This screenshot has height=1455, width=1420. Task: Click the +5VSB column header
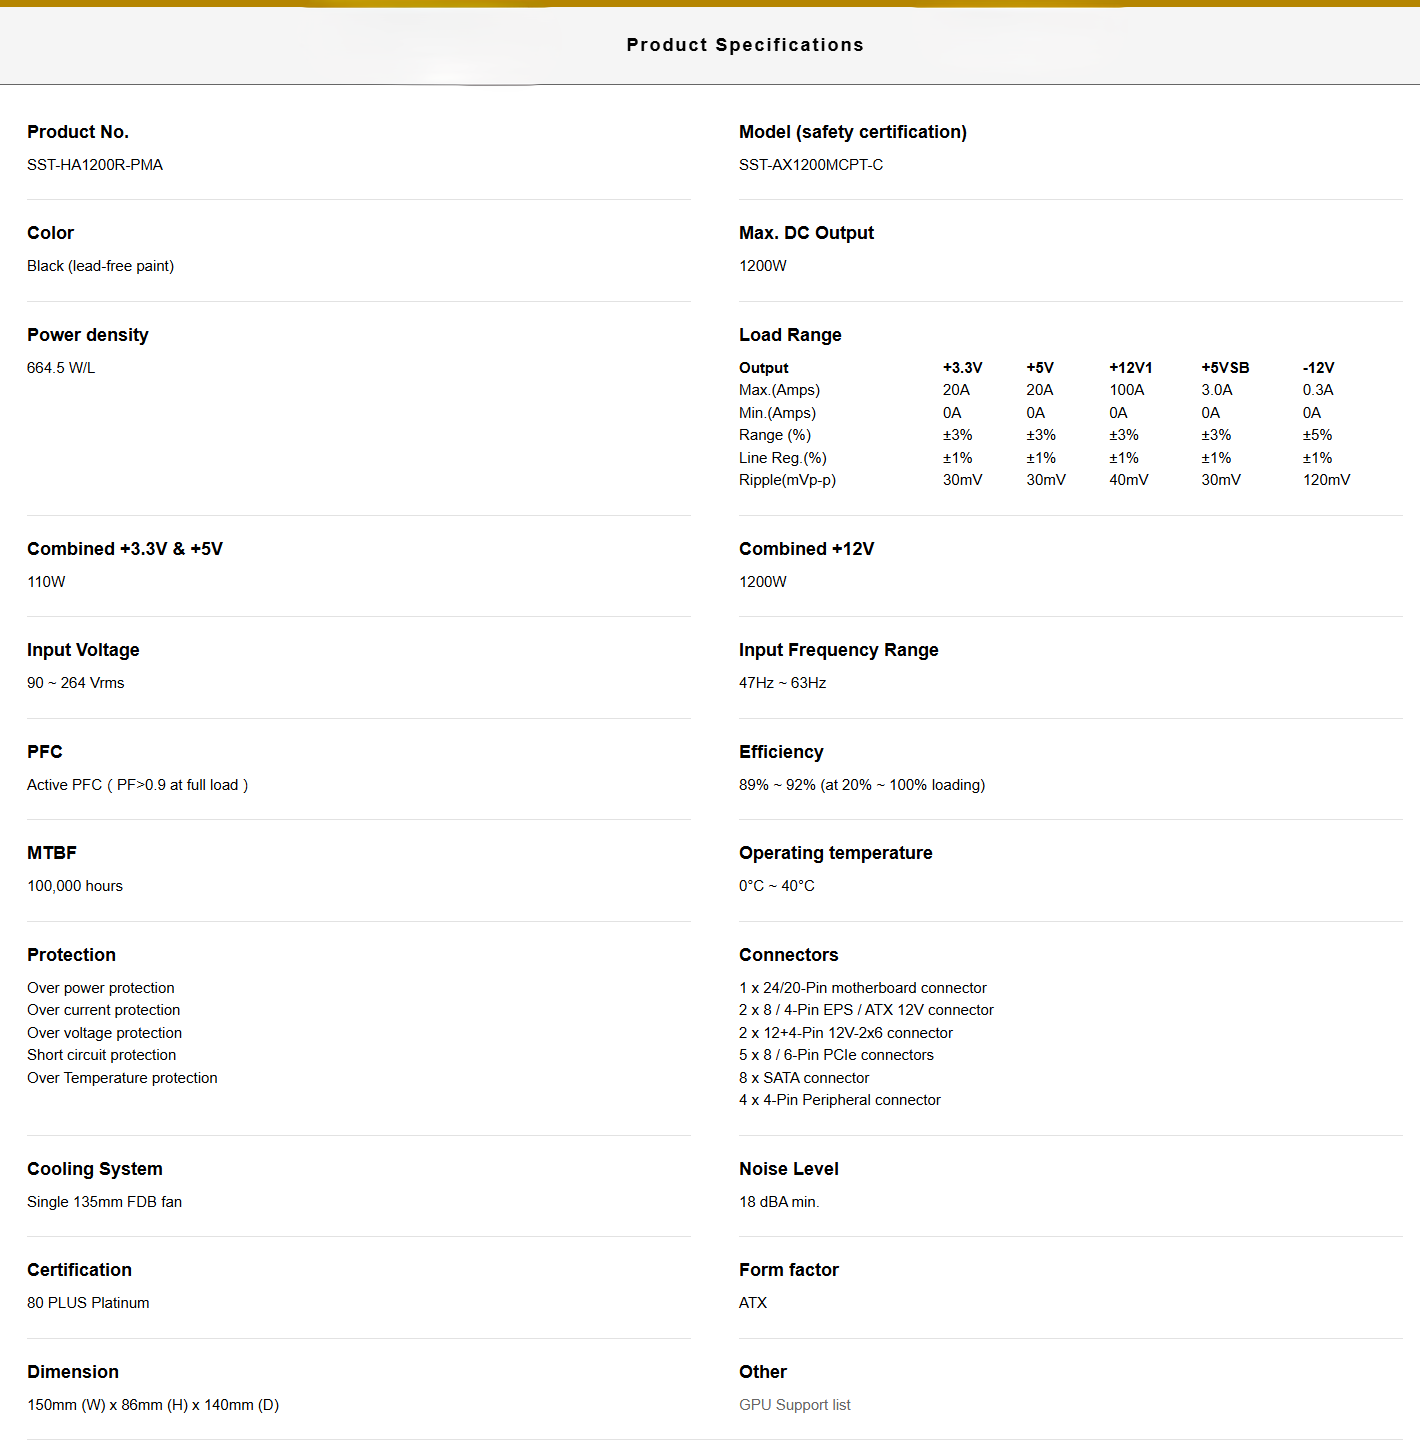1225,368
